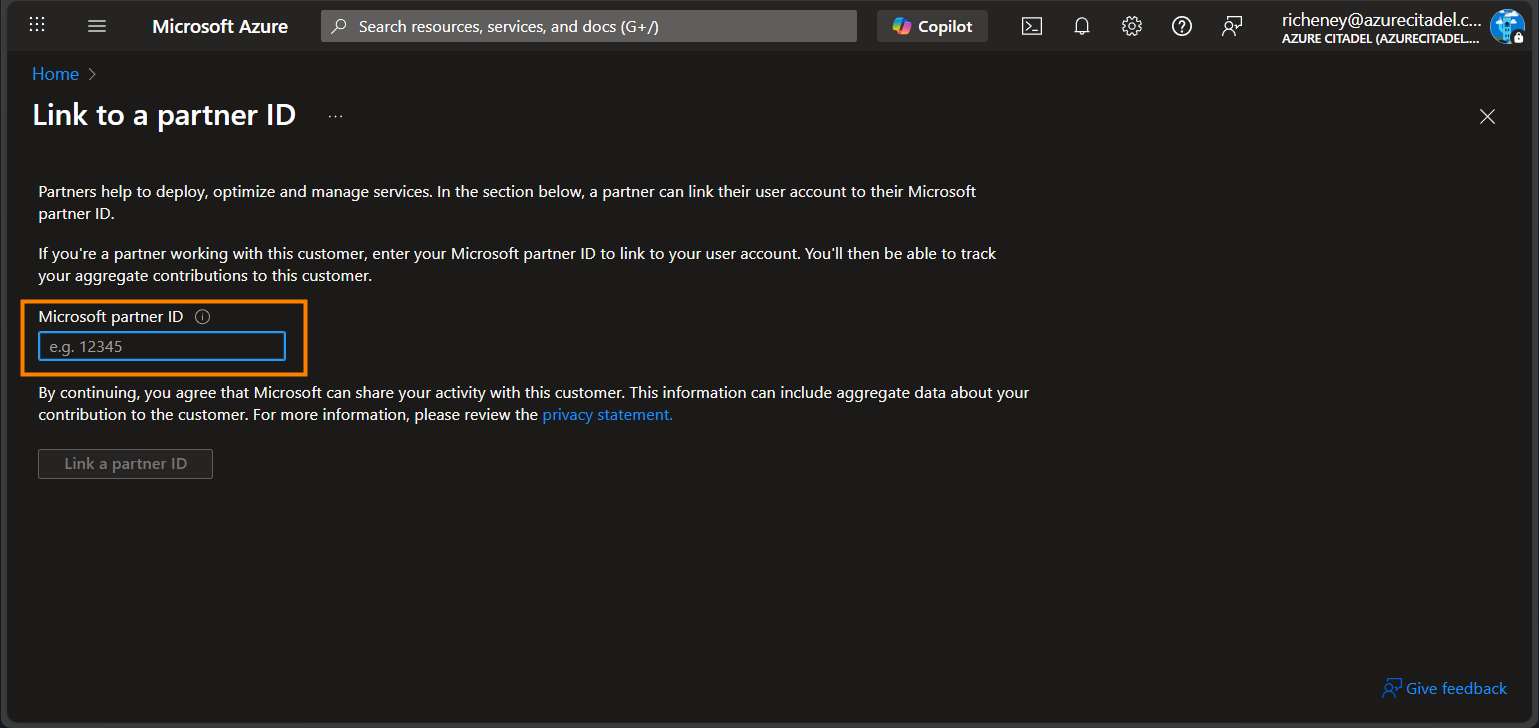Focus the Search resources, services, and docs box
This screenshot has height=728, width=1539.
click(589, 26)
